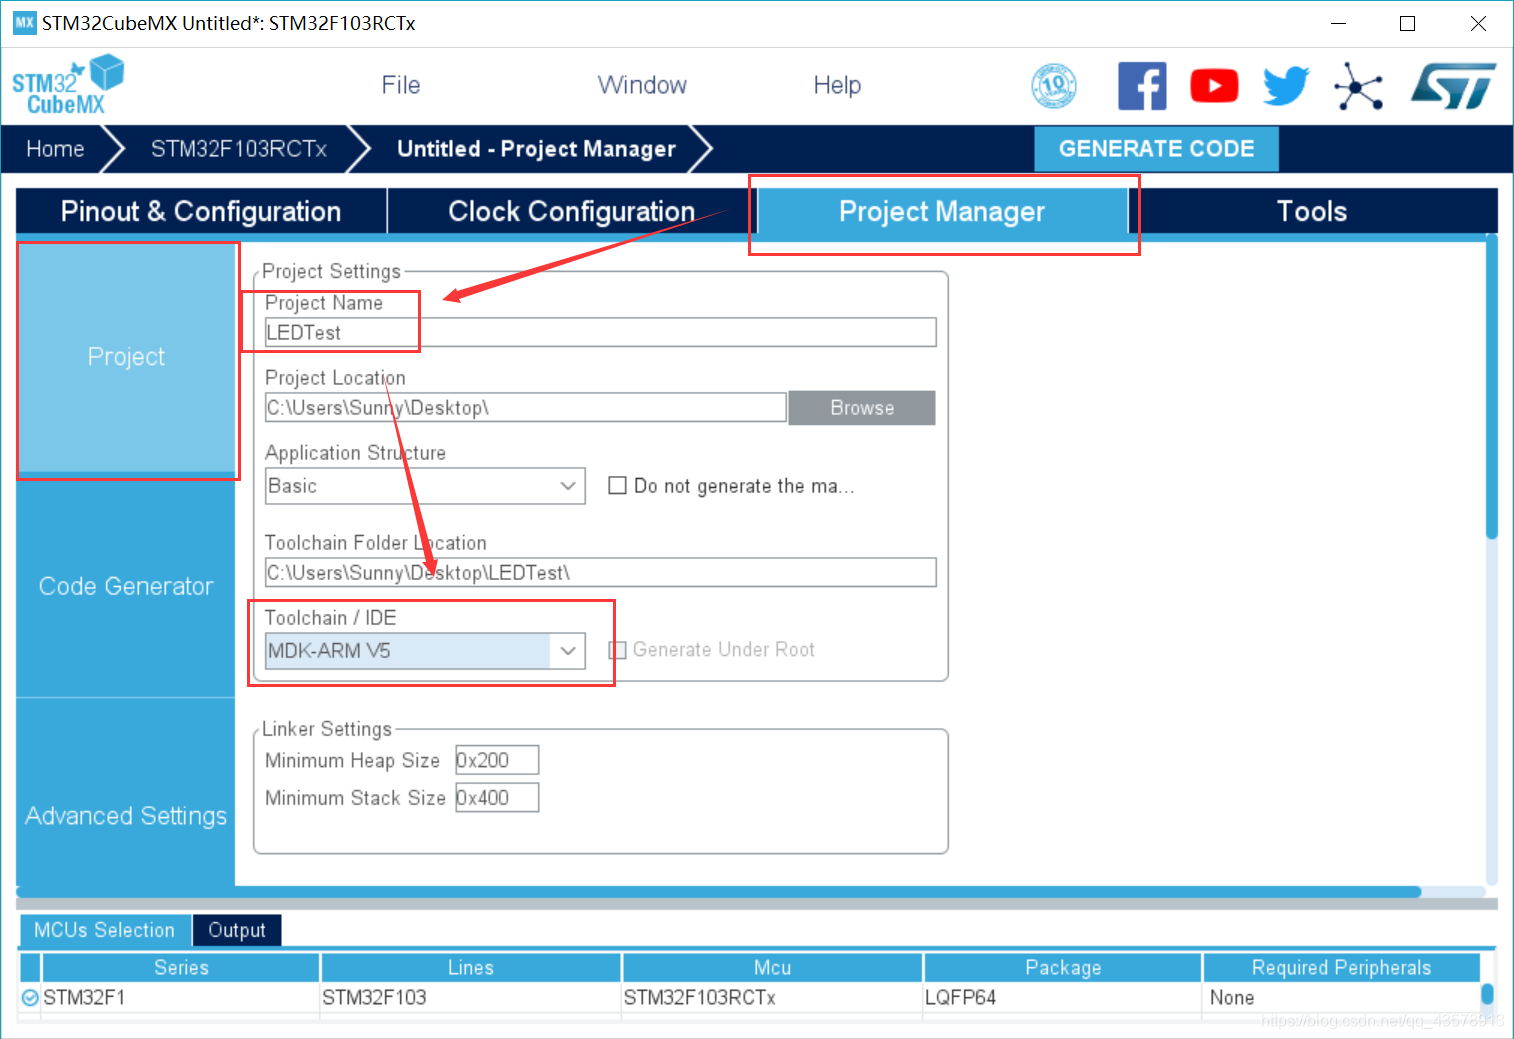Click Browse for project location
Screen dimensions: 1514x1039
click(862, 408)
